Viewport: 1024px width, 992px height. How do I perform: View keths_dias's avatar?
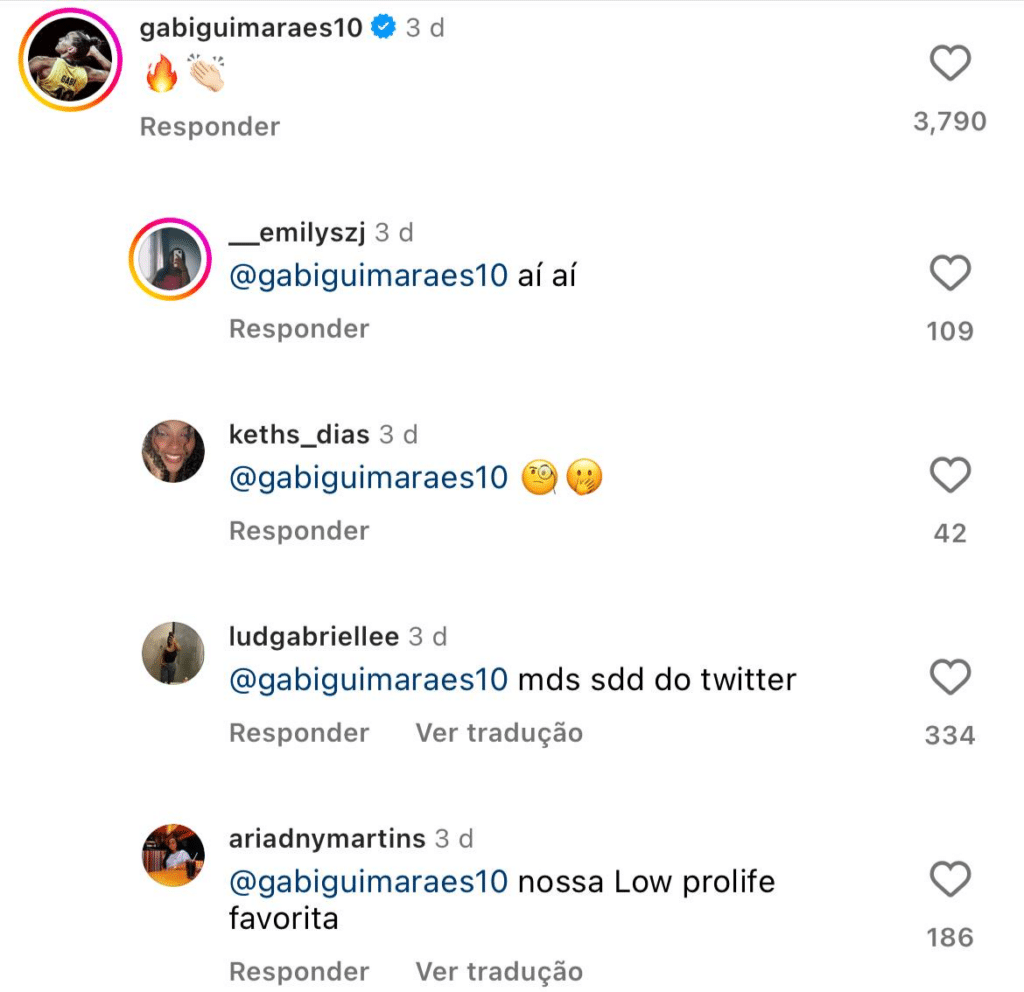pyautogui.click(x=173, y=451)
